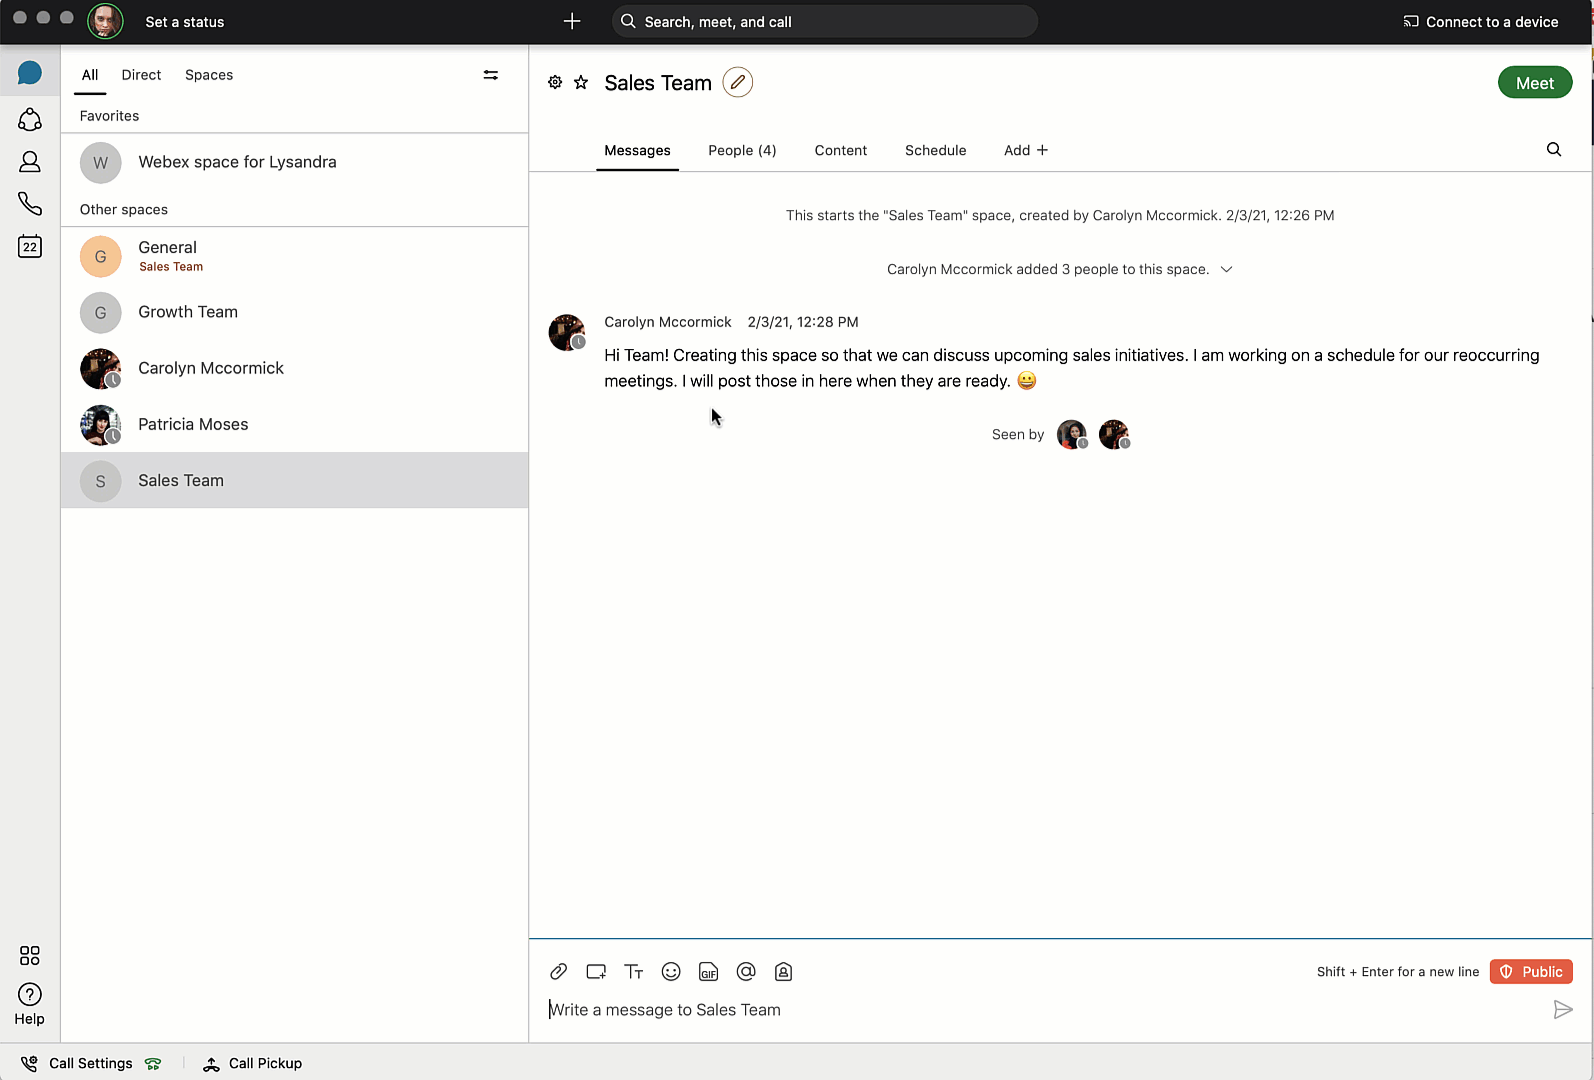1594x1080 pixels.
Task: Click Call Pickup in the footer
Action: (x=253, y=1063)
